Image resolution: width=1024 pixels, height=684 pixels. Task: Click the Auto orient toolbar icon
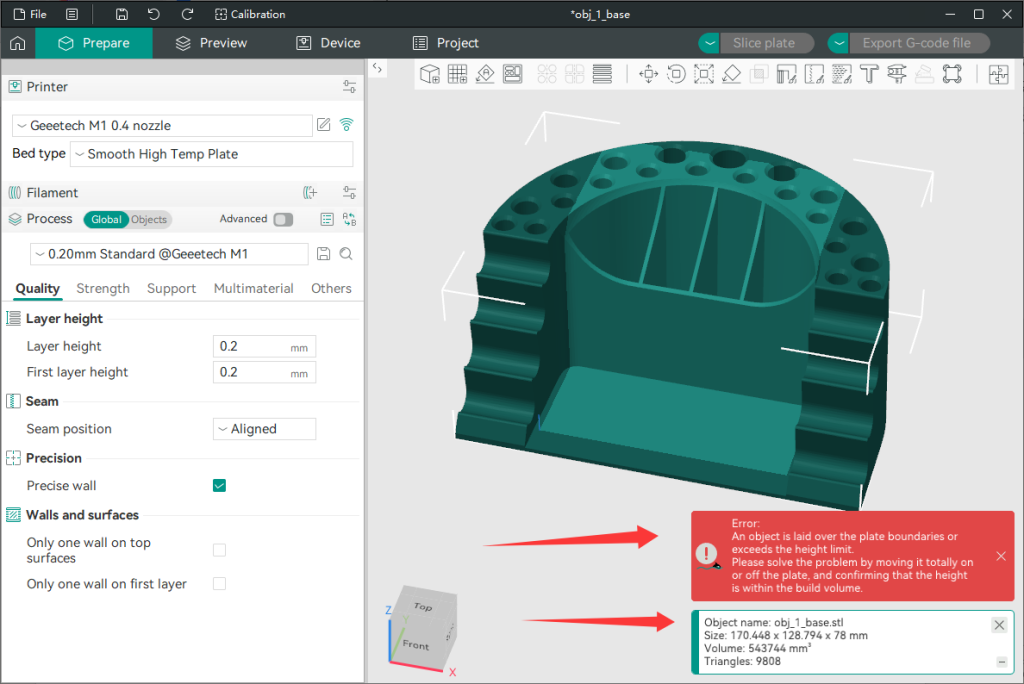pyautogui.click(x=485, y=74)
